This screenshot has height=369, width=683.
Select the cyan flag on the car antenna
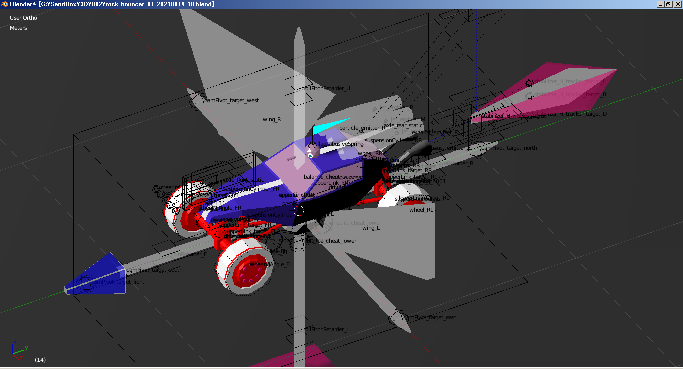tap(330, 125)
